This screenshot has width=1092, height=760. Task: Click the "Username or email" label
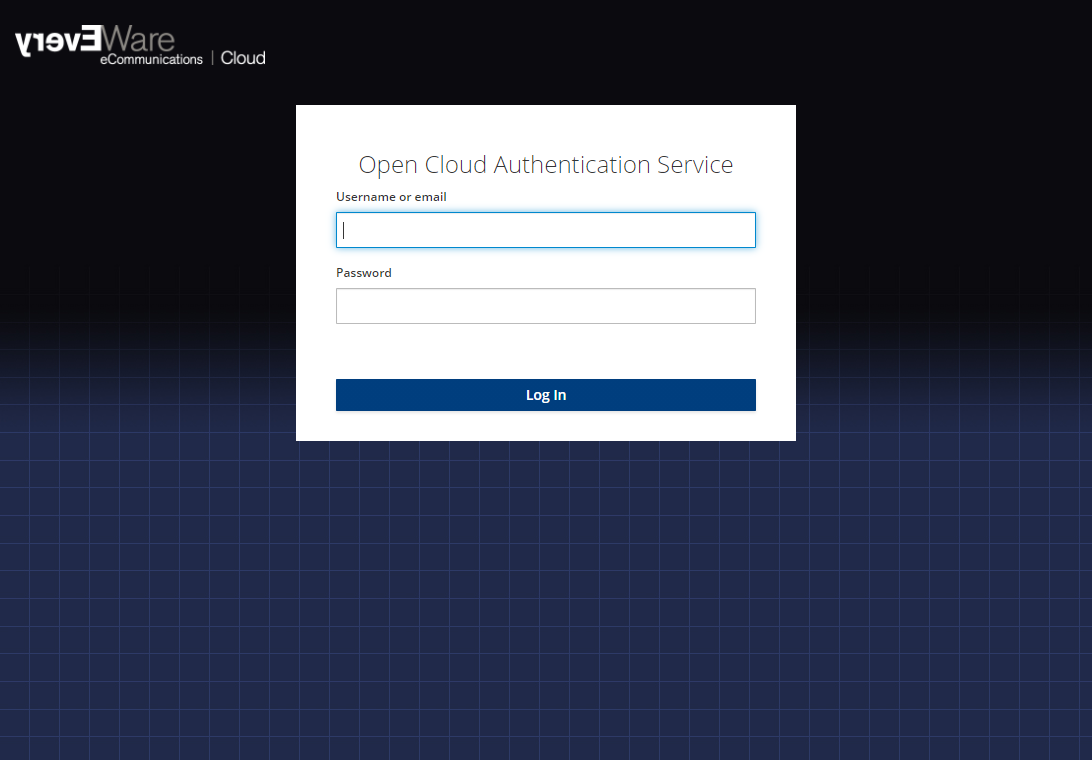pyautogui.click(x=391, y=197)
